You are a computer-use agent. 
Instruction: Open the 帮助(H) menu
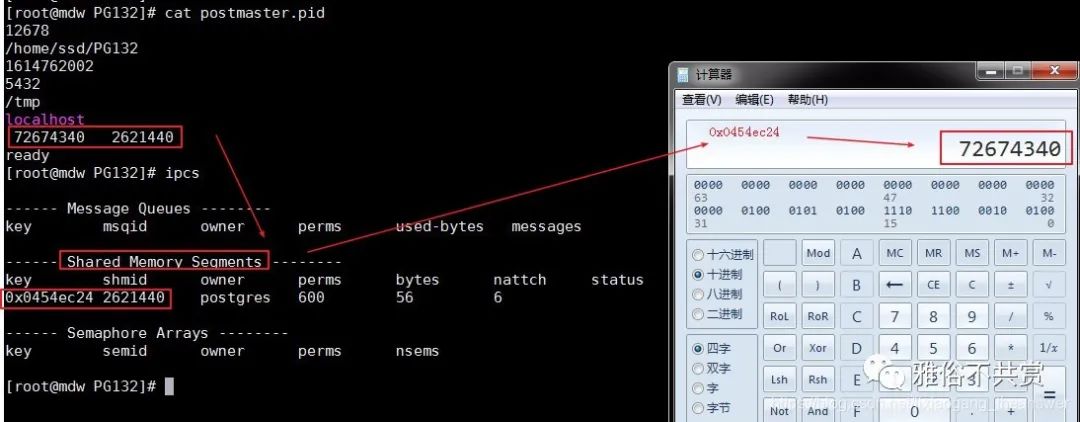807,100
